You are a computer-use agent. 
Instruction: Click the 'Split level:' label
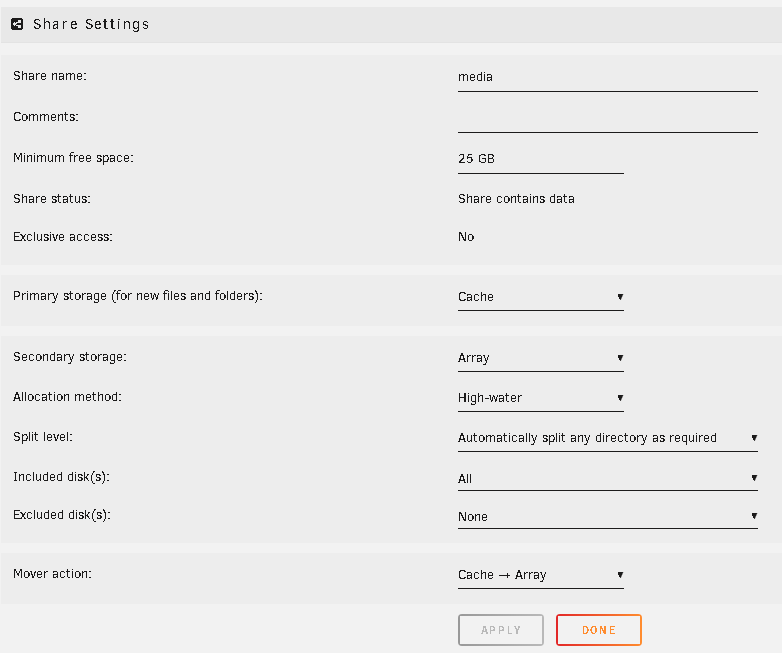pos(43,437)
